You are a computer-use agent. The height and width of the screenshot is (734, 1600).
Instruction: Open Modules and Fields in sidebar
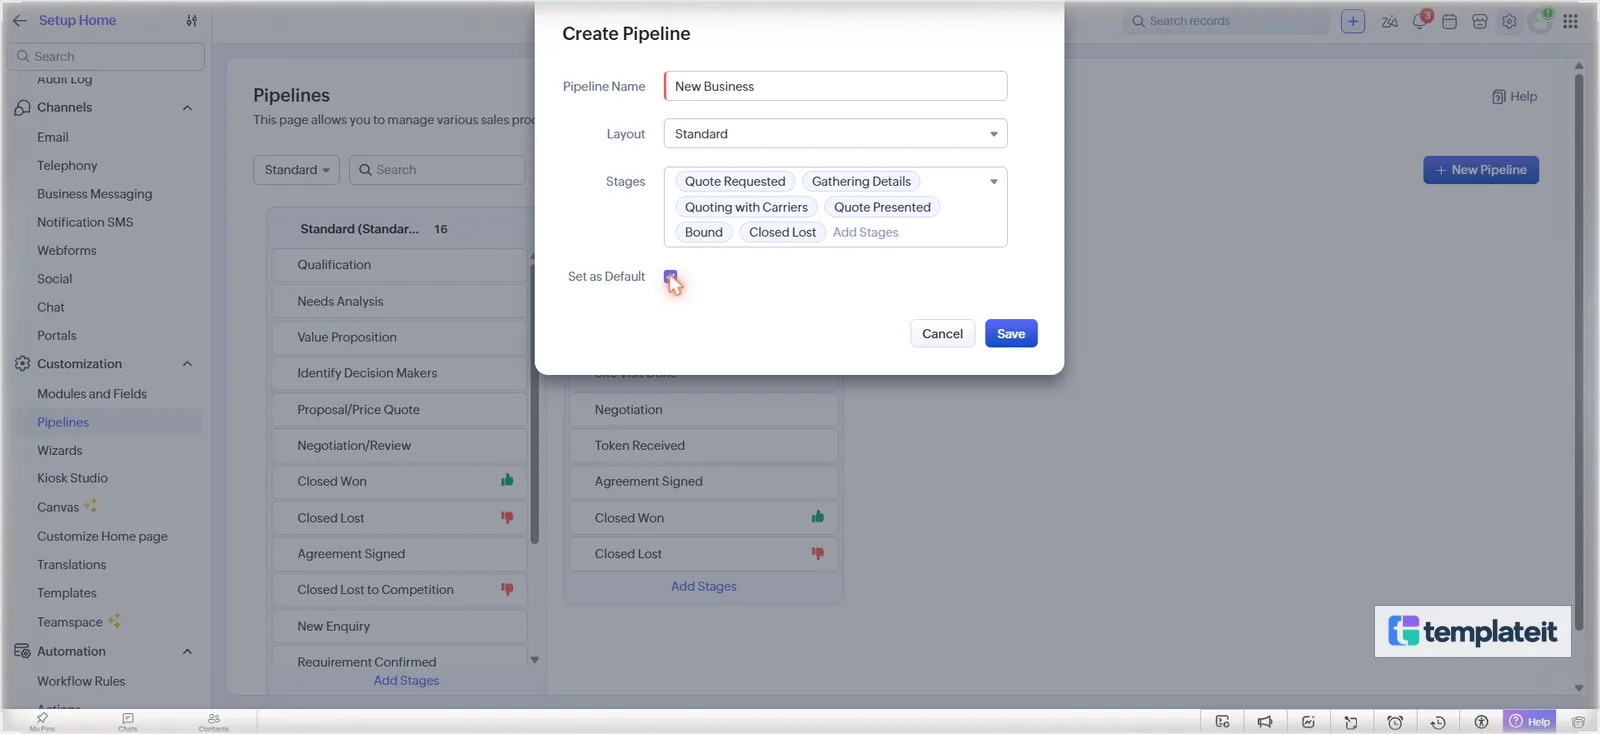click(x=92, y=394)
